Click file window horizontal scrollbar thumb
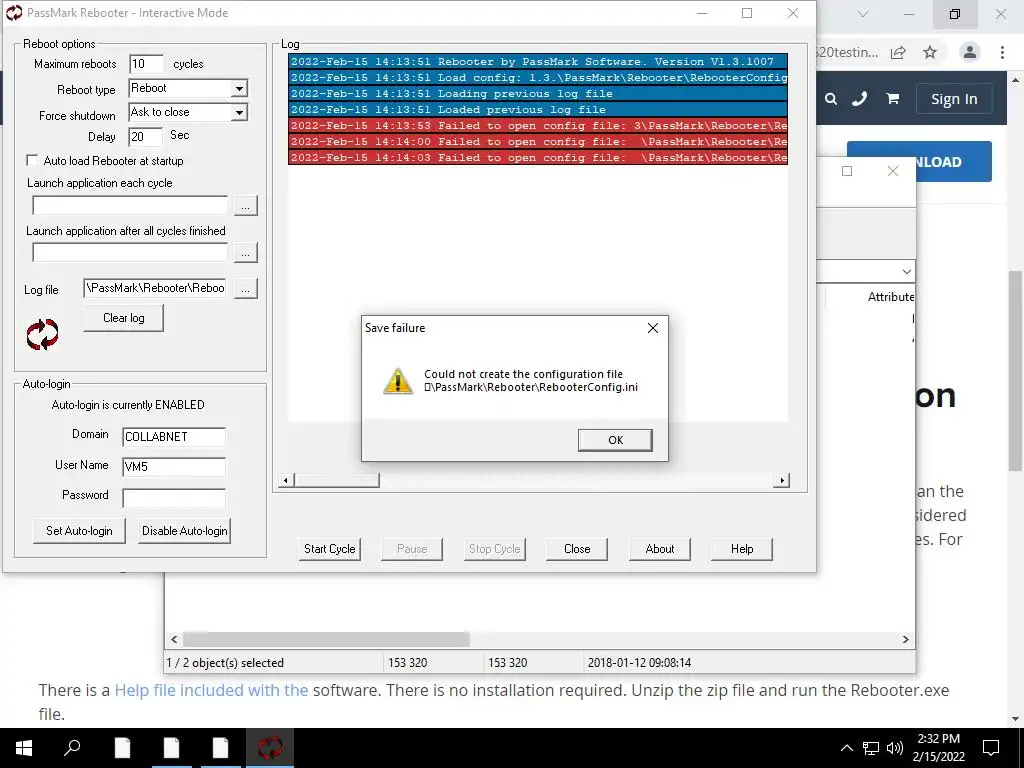Screen dimensions: 1024x768 [x=326, y=639]
